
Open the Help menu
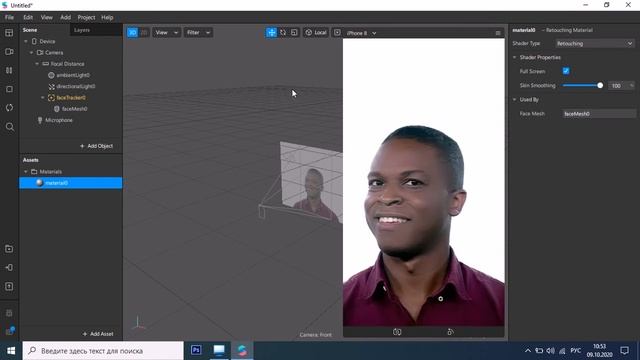(107, 18)
